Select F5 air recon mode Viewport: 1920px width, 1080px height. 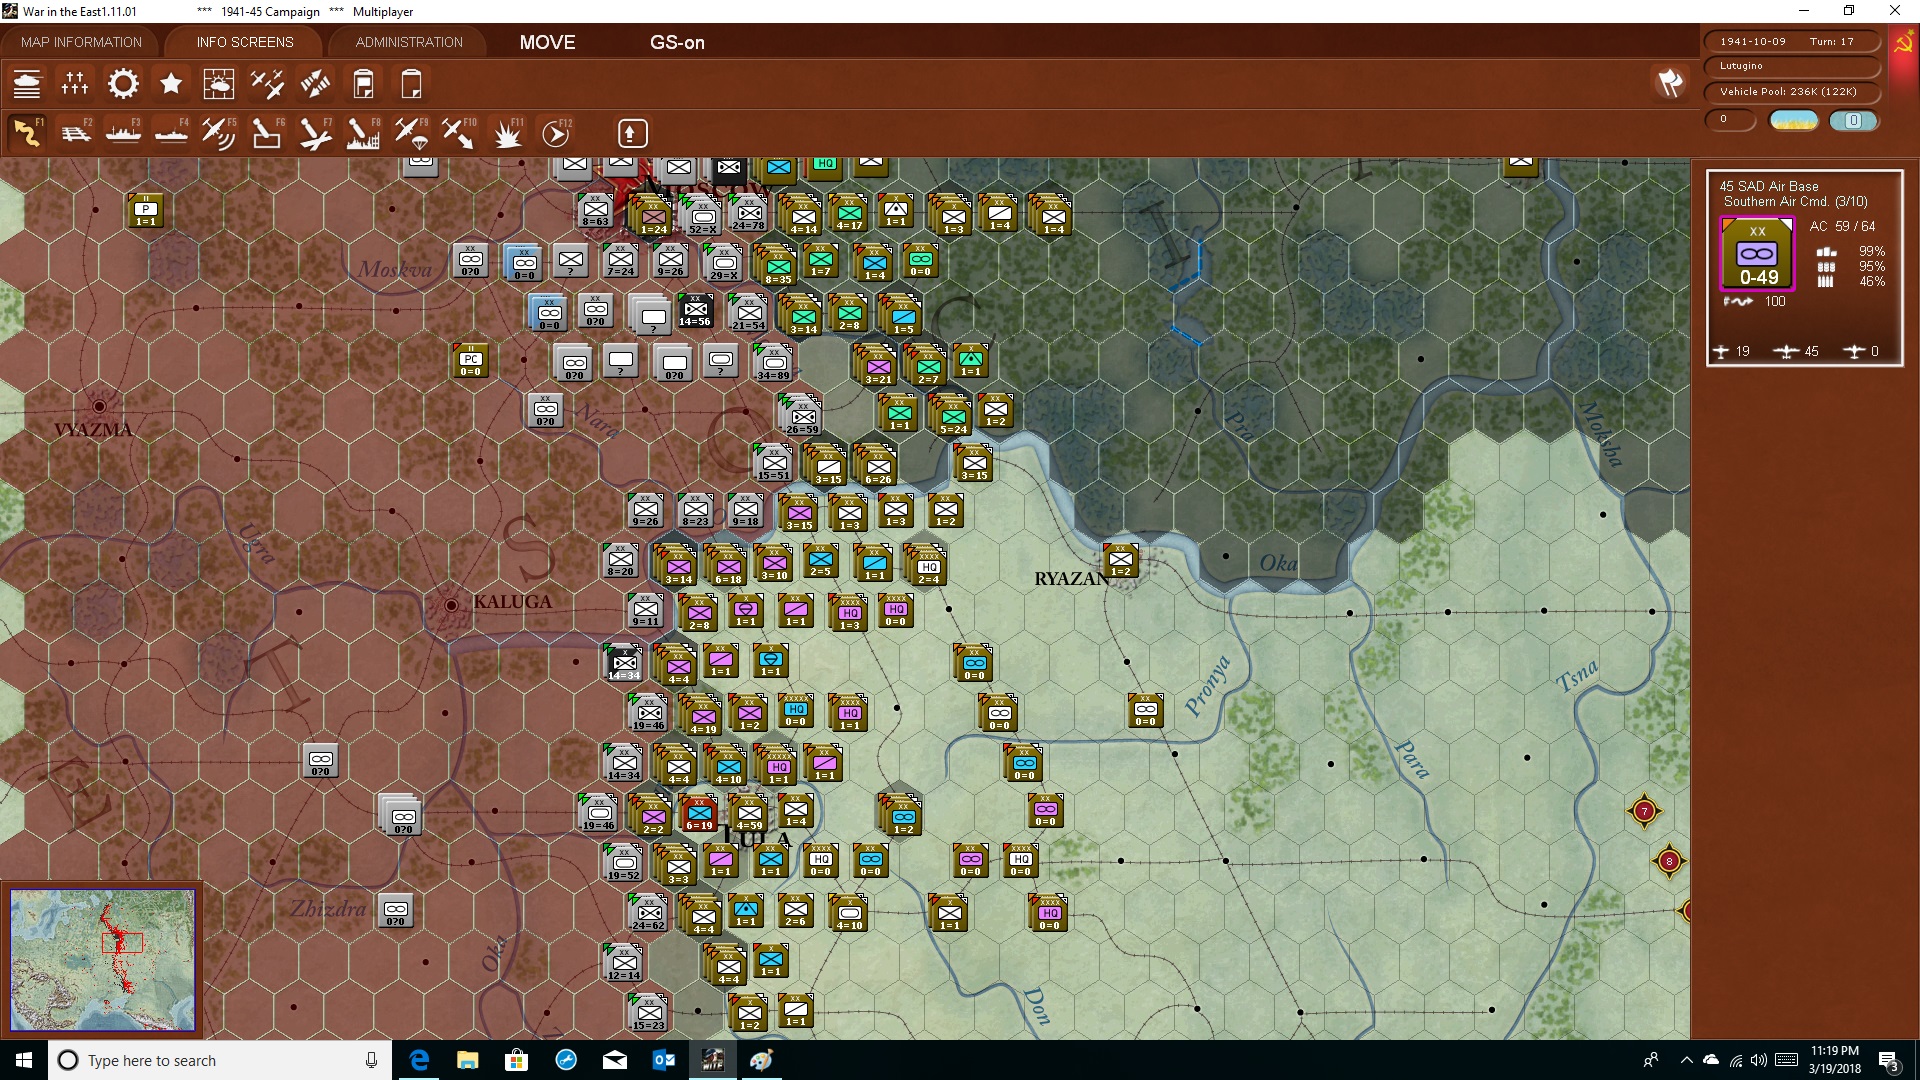pyautogui.click(x=219, y=133)
